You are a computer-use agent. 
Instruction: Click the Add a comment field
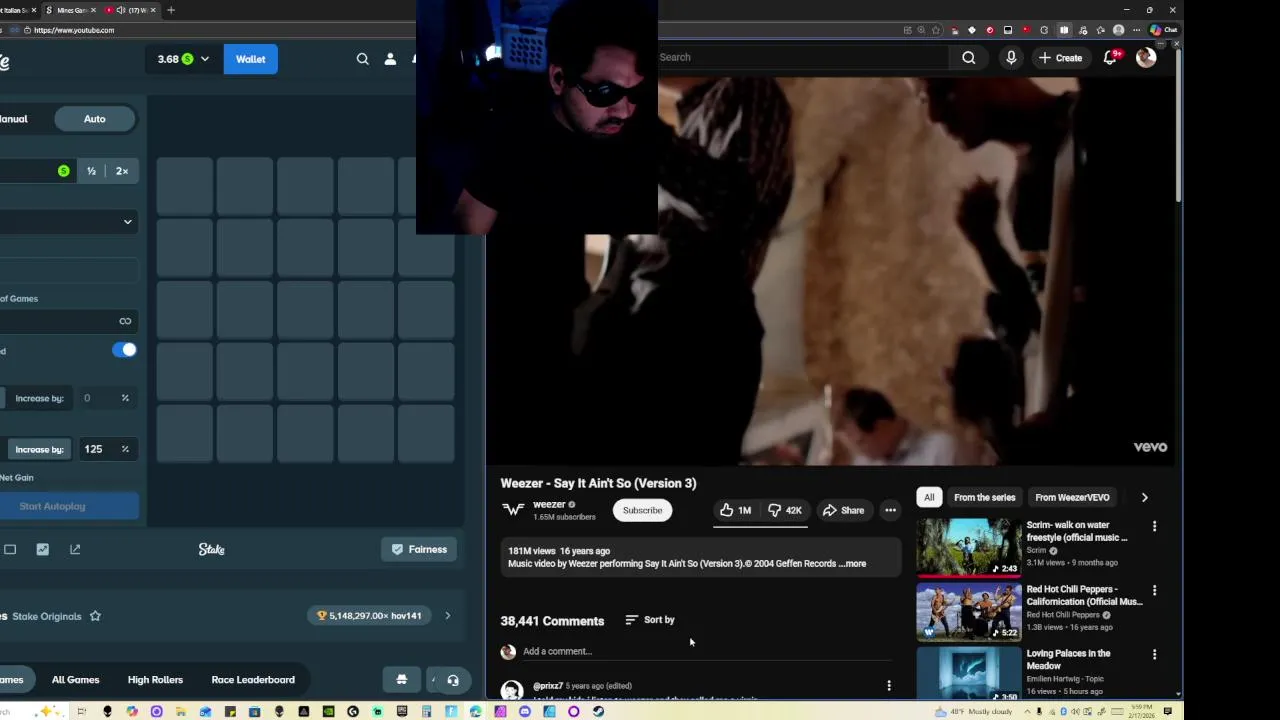(705, 652)
